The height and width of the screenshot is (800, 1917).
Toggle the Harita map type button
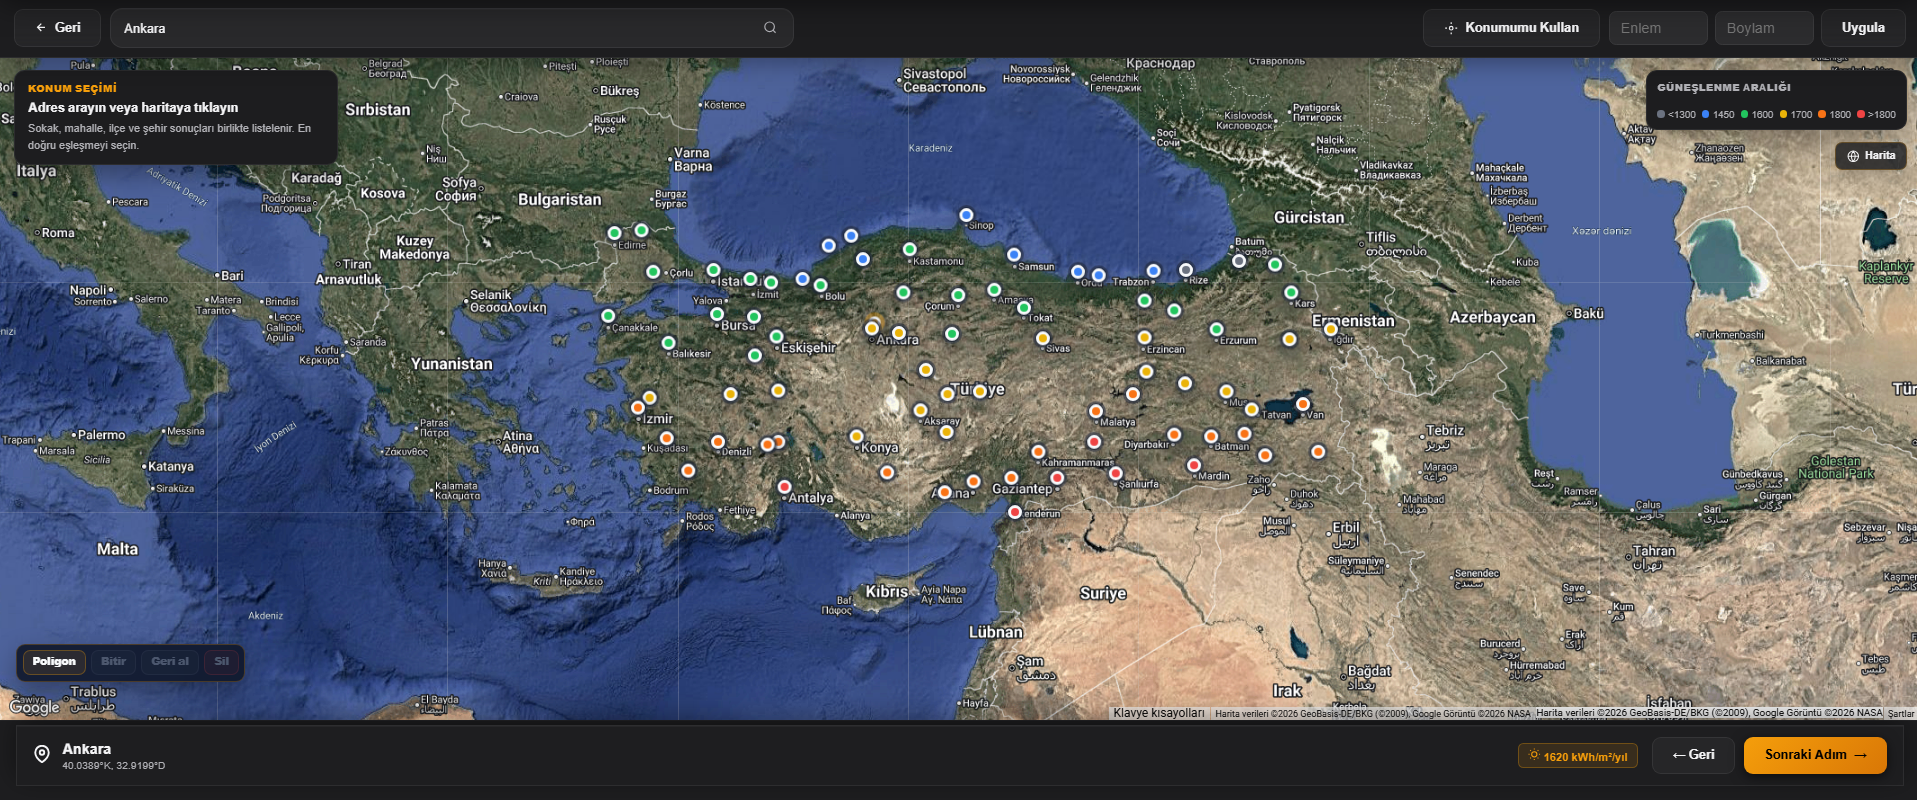pyautogui.click(x=1871, y=156)
